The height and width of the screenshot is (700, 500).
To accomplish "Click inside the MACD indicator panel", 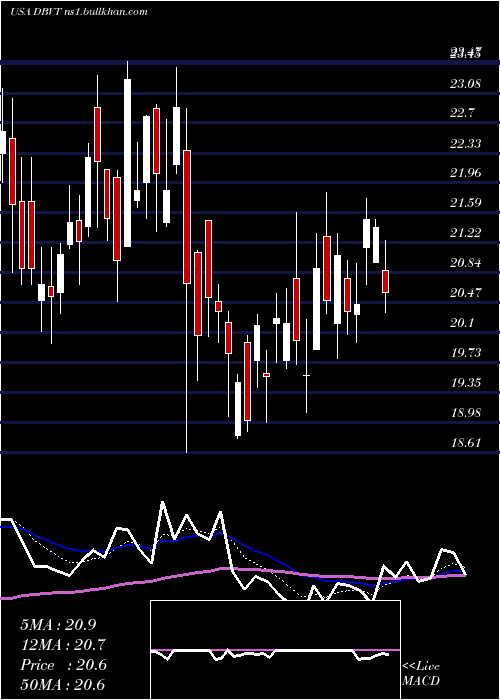I will coord(275,650).
